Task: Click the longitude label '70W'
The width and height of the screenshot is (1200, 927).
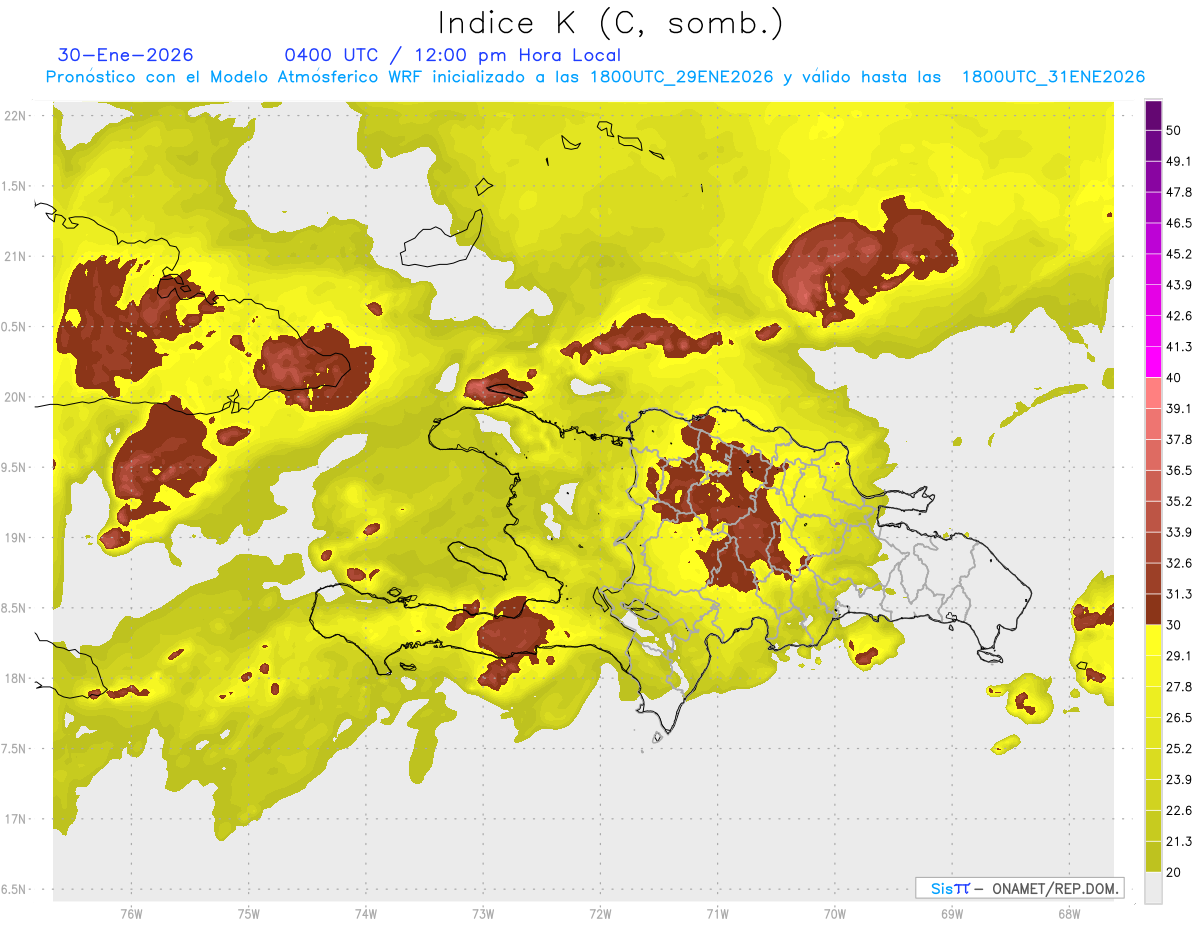Action: [835, 914]
